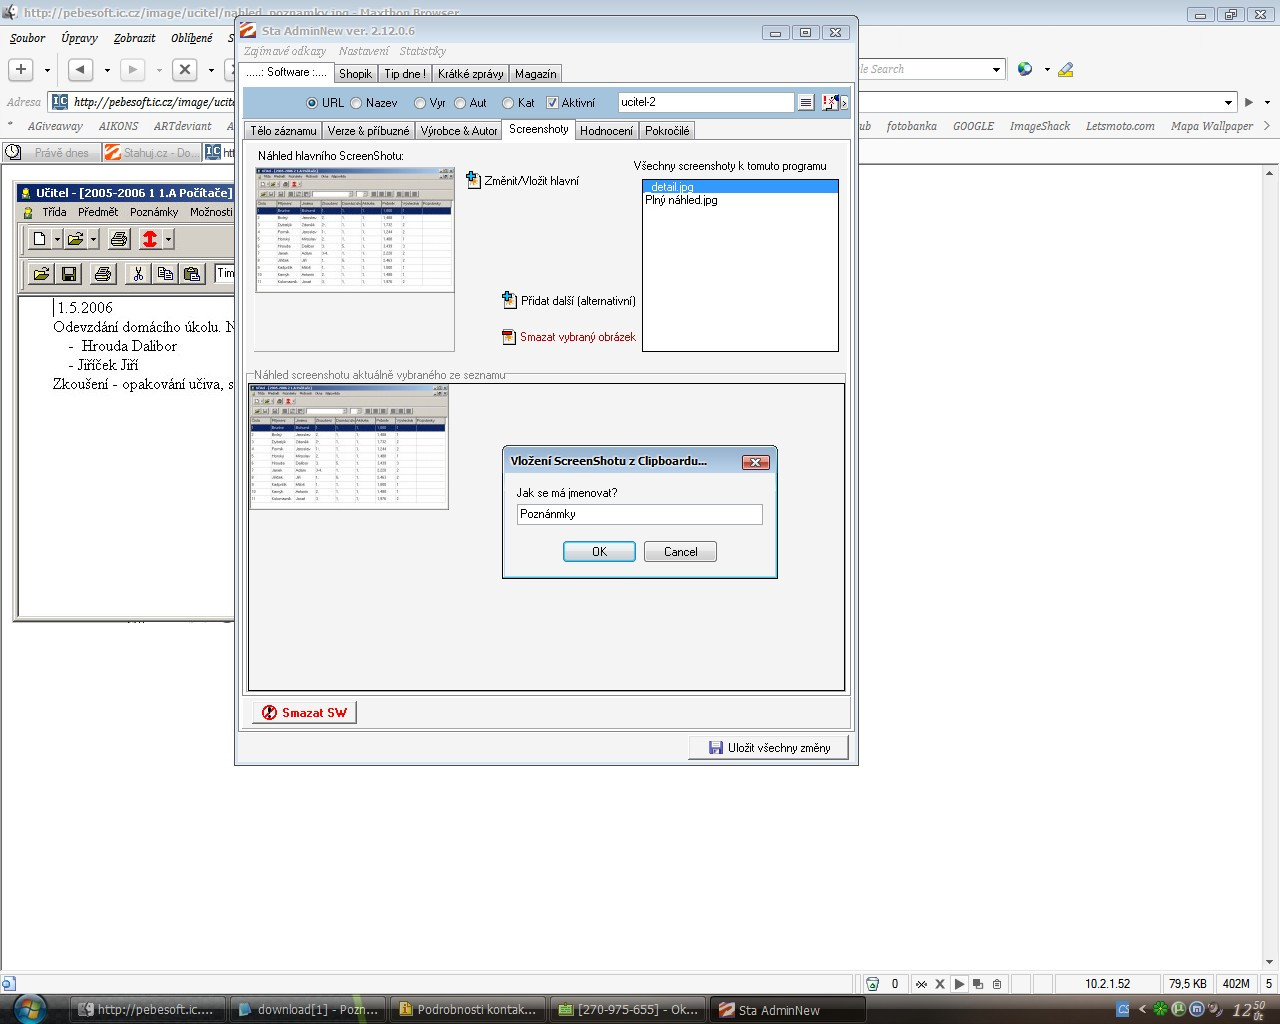Click the Smazat vybraný obrázek icon
Screen dimensions: 1280x1024
tap(509, 337)
